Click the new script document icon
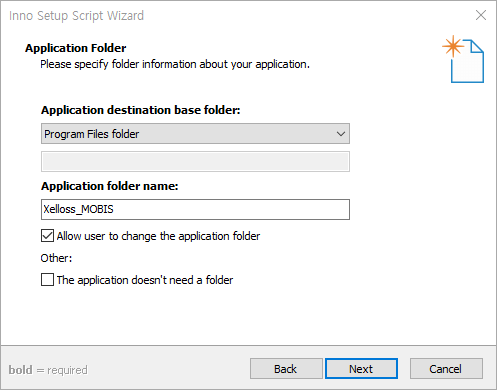 pyautogui.click(x=464, y=59)
